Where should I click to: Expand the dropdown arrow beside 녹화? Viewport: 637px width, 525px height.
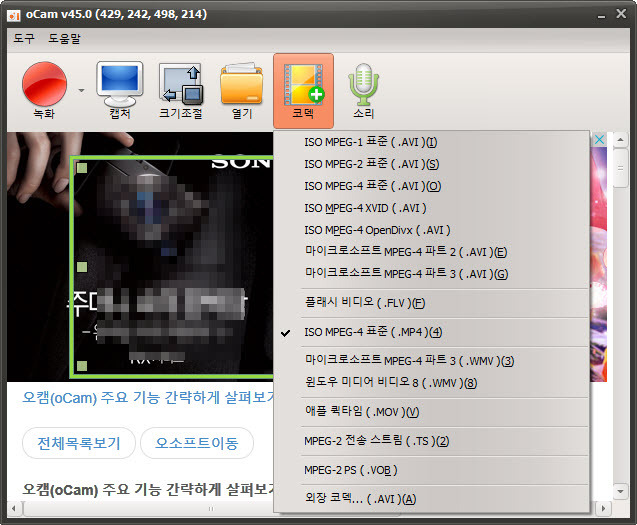point(81,91)
